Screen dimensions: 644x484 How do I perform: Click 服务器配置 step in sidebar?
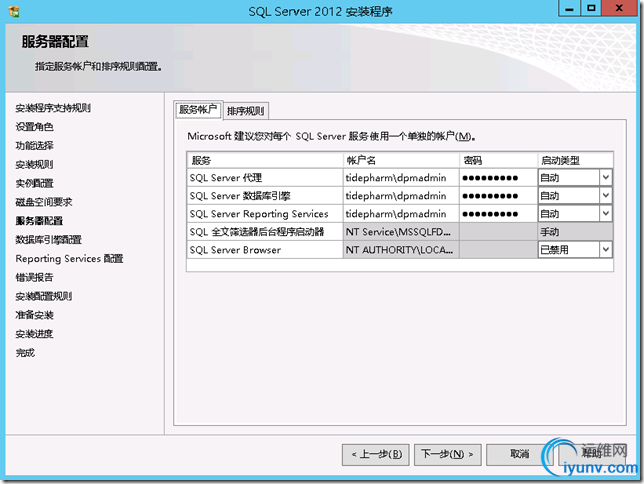click(39, 221)
